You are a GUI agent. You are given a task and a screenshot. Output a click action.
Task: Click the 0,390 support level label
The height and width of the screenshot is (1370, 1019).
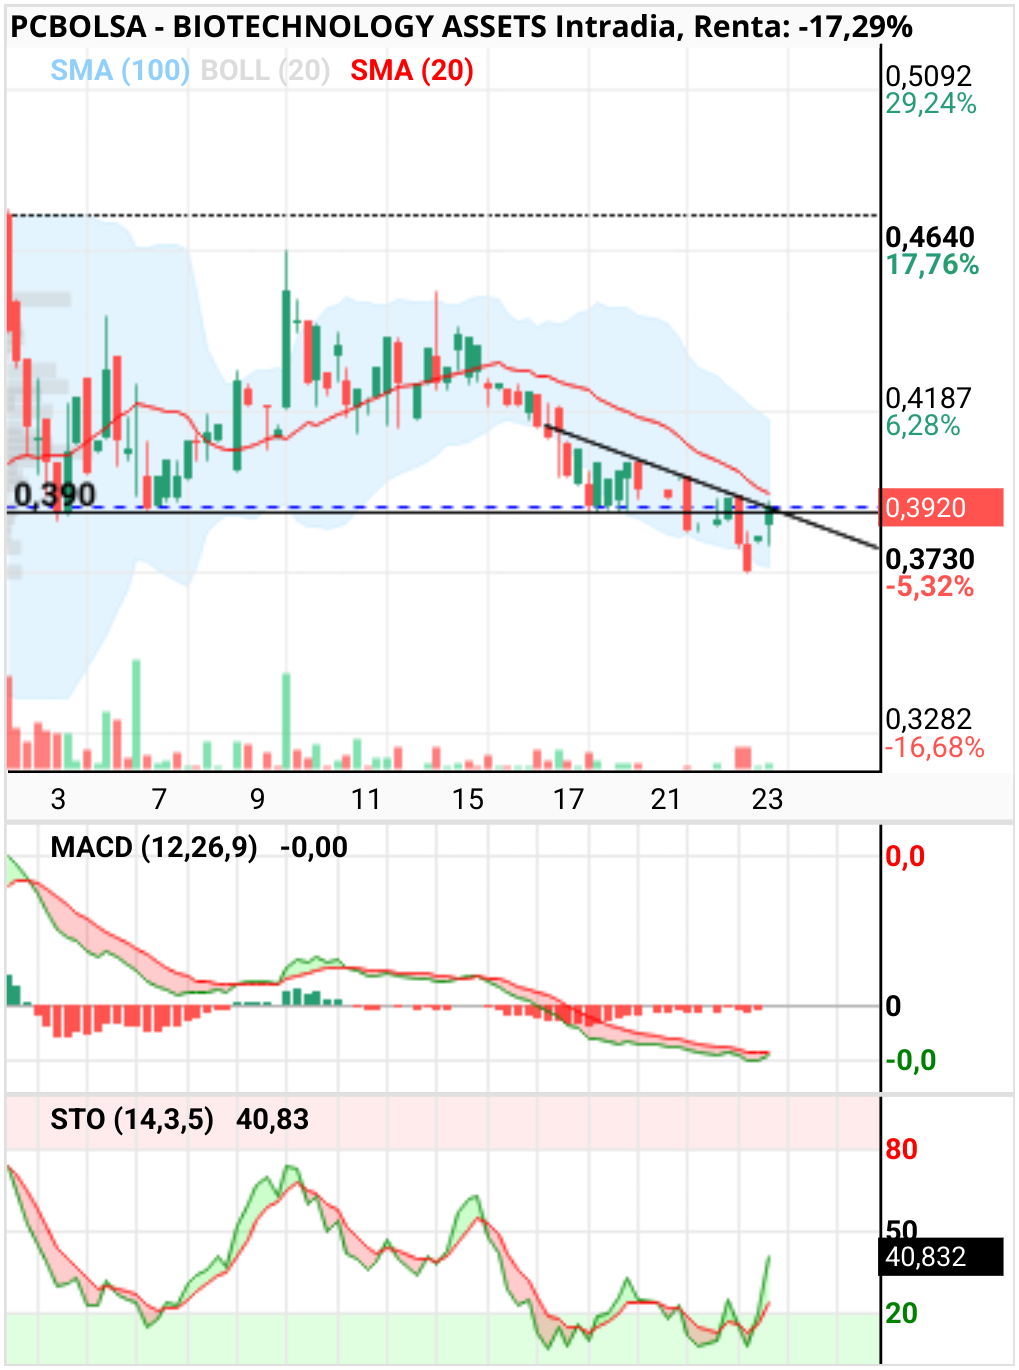pyautogui.click(x=55, y=494)
